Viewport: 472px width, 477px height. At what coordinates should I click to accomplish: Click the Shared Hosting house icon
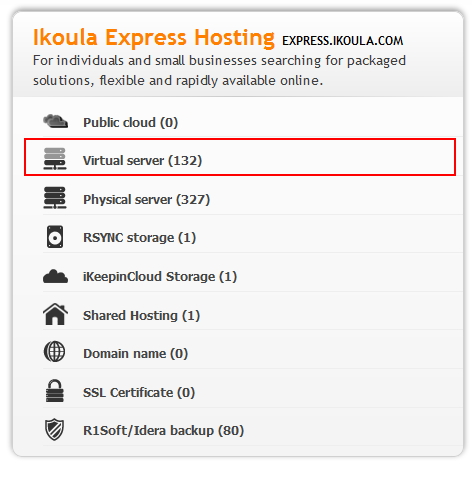pos(55,314)
